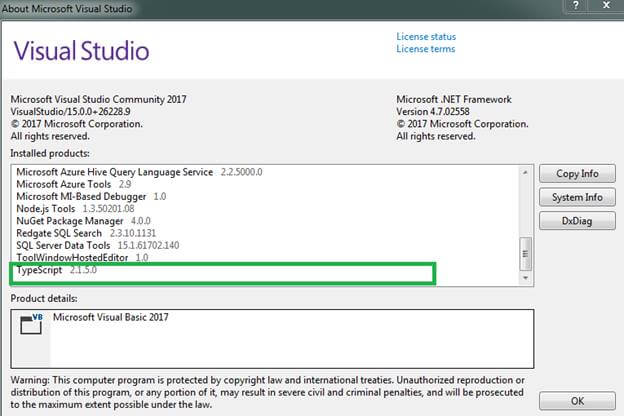The width and height of the screenshot is (624, 416).
Task: Select the TypeScript 2.1.5.0 row
Action: [x=57, y=270]
